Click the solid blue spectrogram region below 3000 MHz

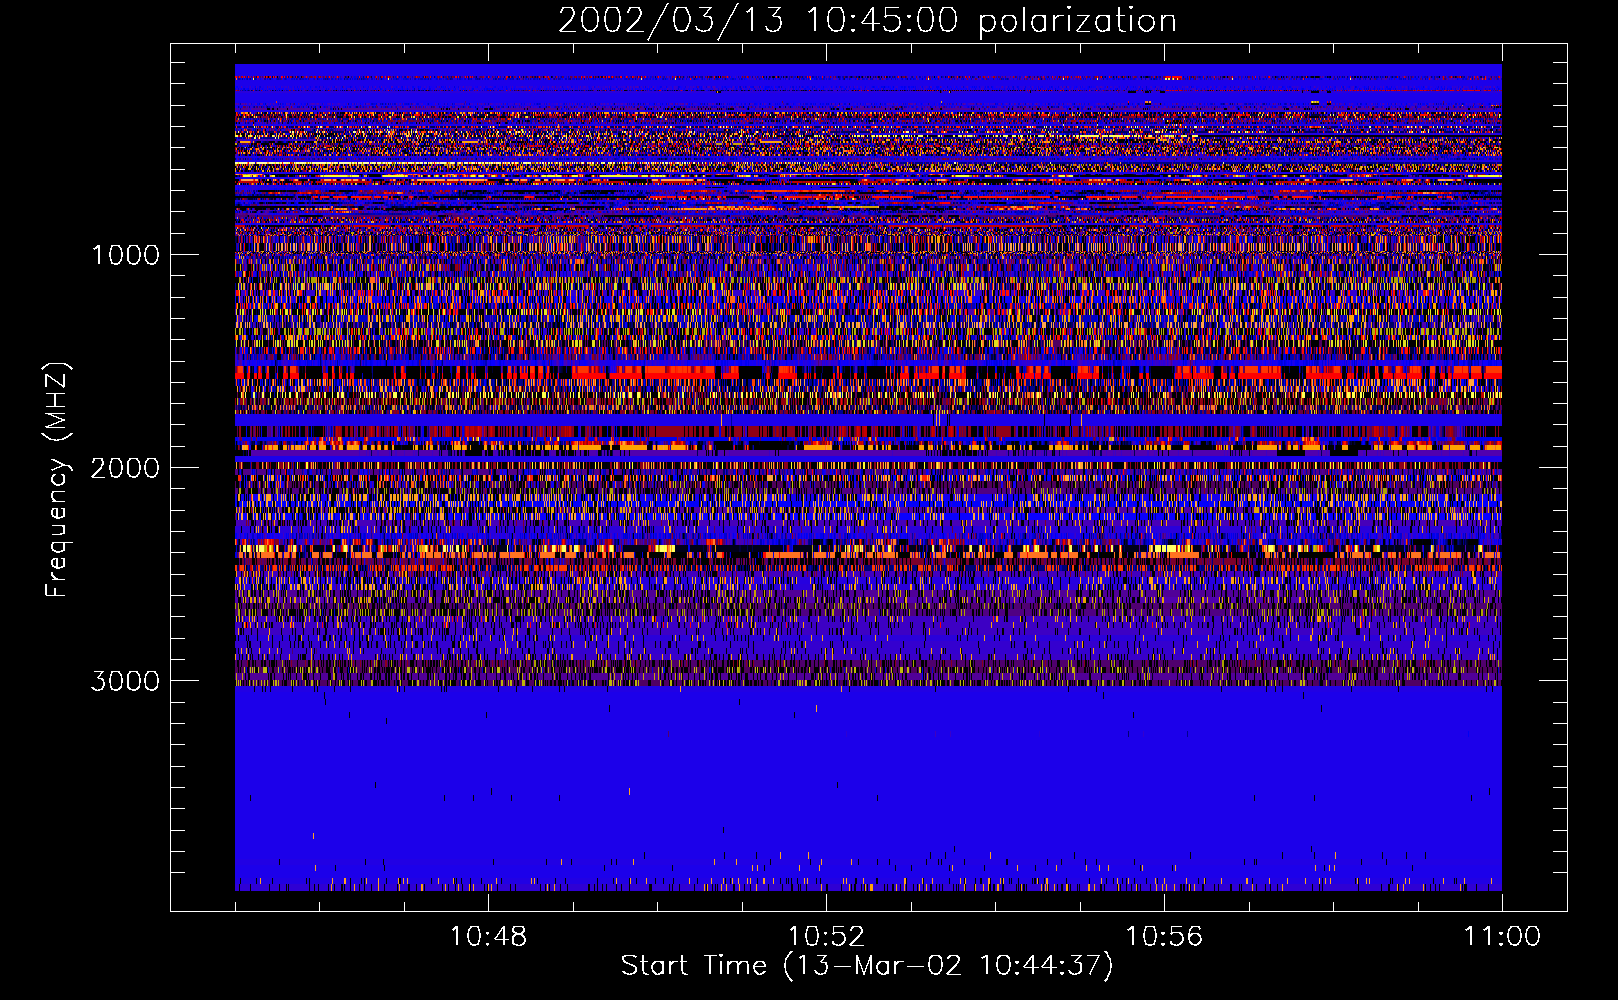pyautogui.click(x=868, y=788)
